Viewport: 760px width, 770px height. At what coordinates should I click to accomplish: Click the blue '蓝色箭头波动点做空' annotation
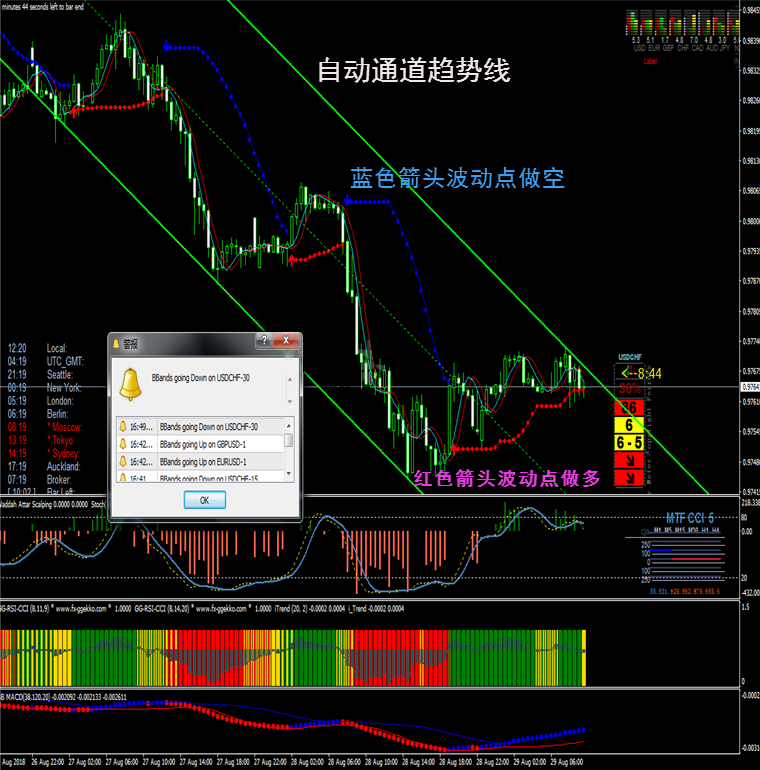coord(458,178)
